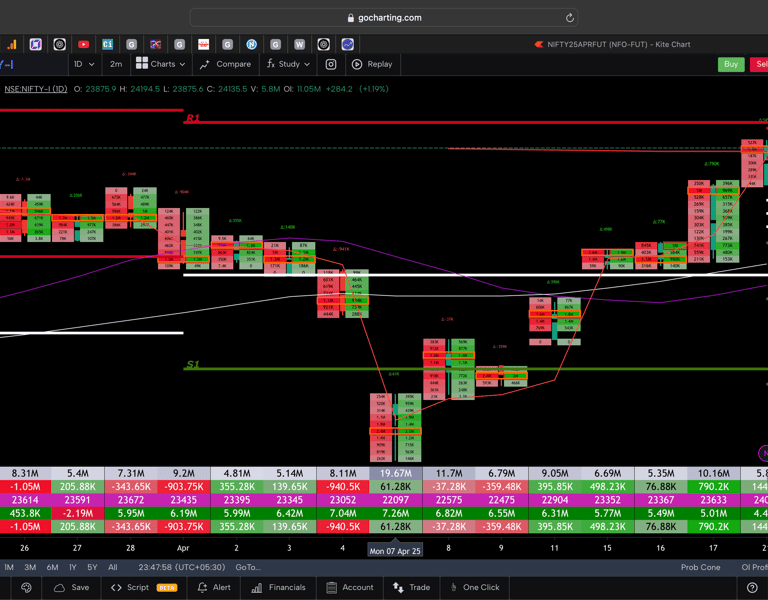Open the Financials panel
Screen dimensions: 768x600
[x=278, y=587]
